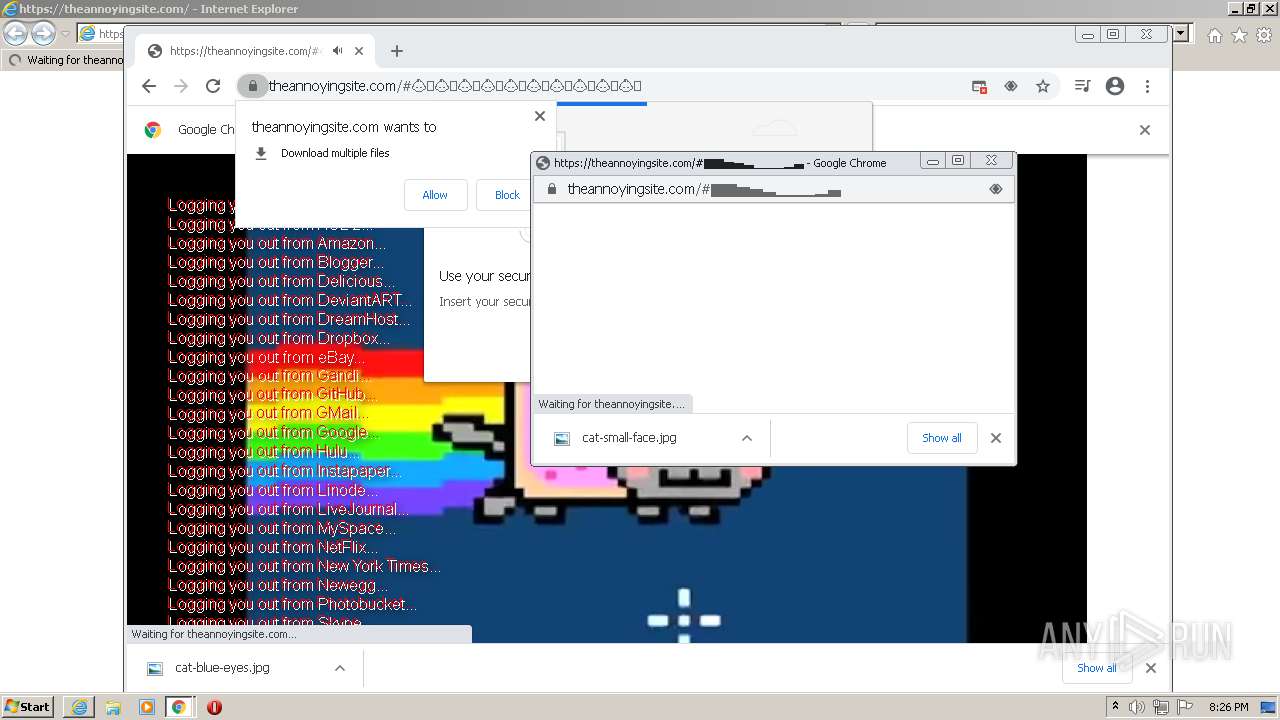Open Internet Explorer address bar dropdown

pyautogui.click(x=1181, y=34)
